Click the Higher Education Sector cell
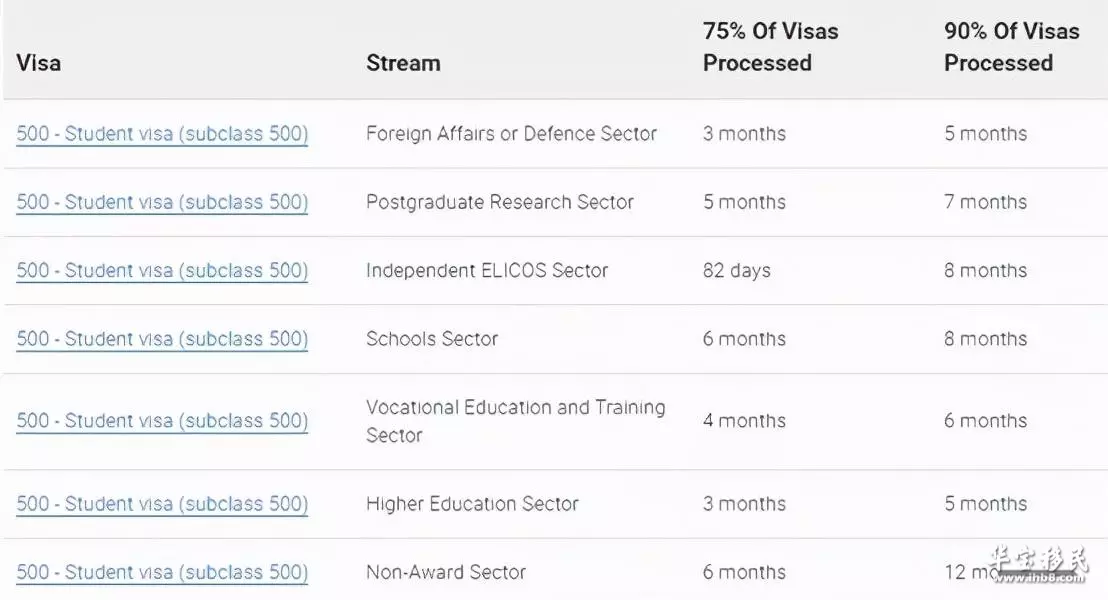 (472, 504)
